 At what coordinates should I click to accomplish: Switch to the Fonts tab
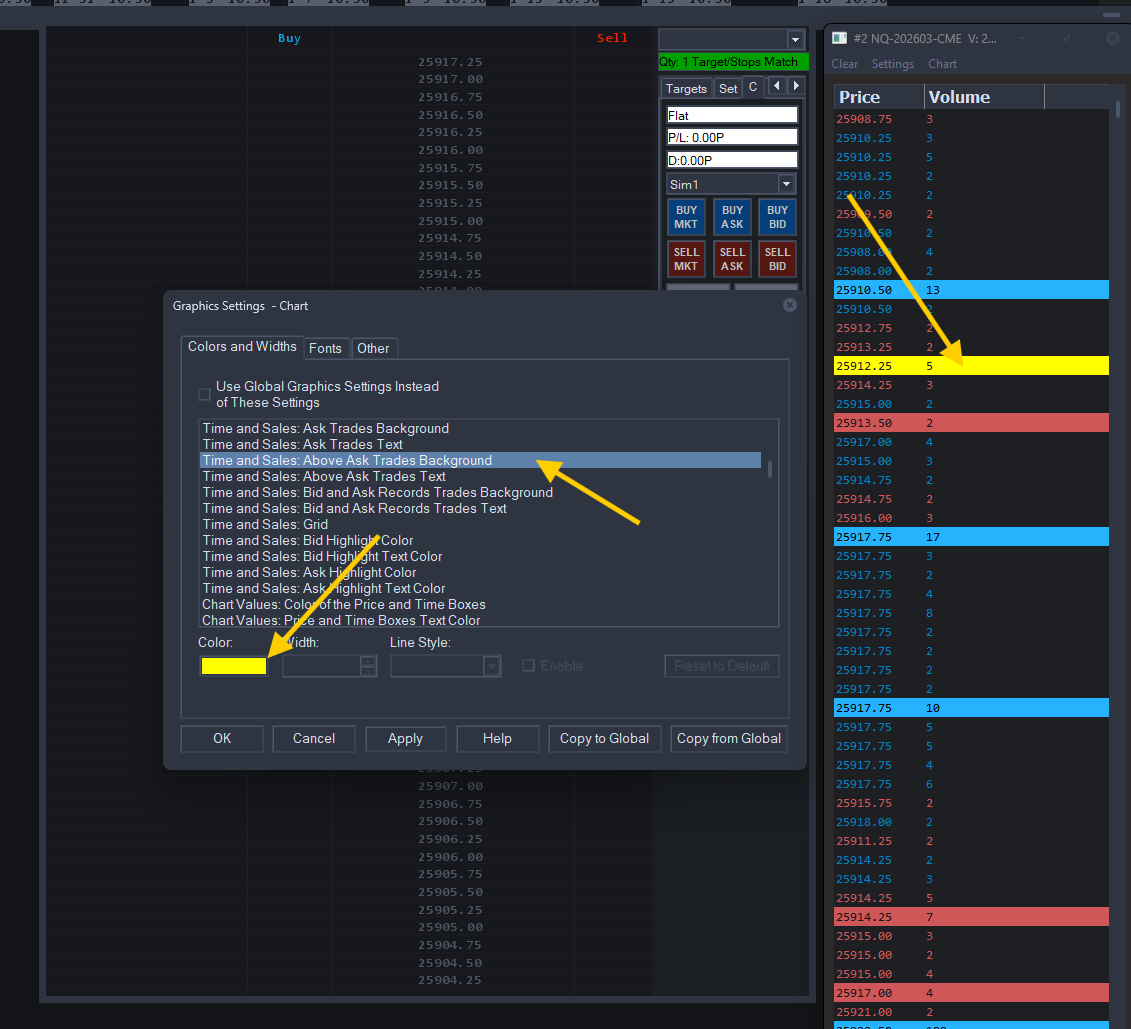coord(325,348)
